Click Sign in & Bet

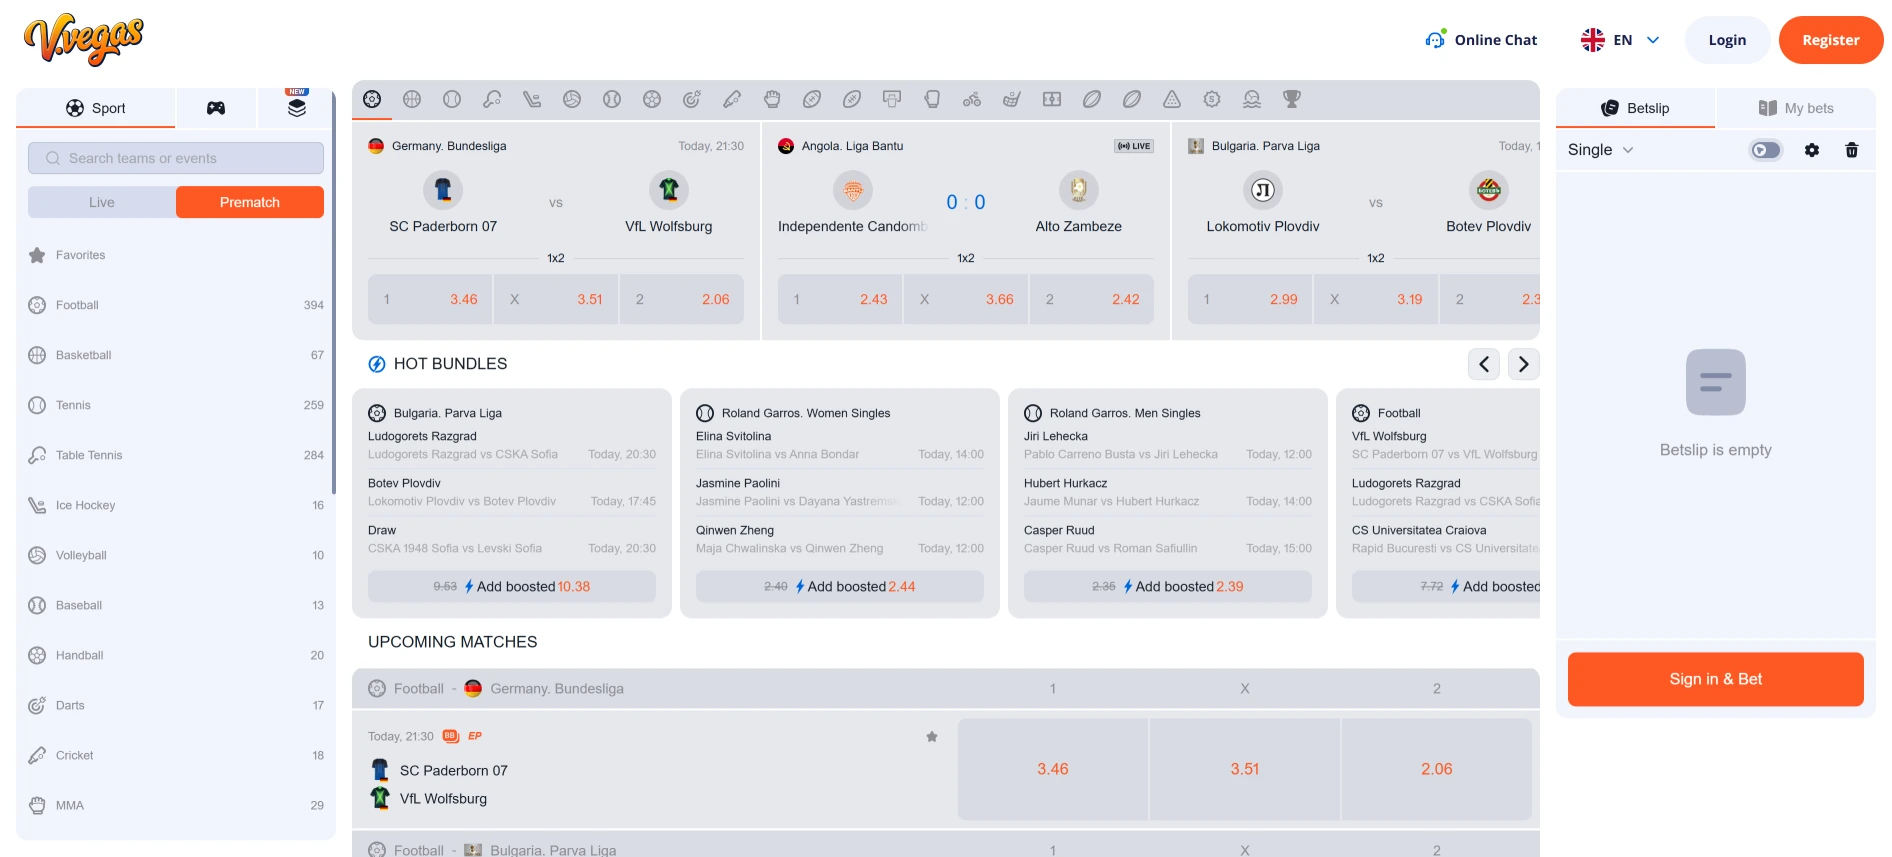click(1716, 679)
